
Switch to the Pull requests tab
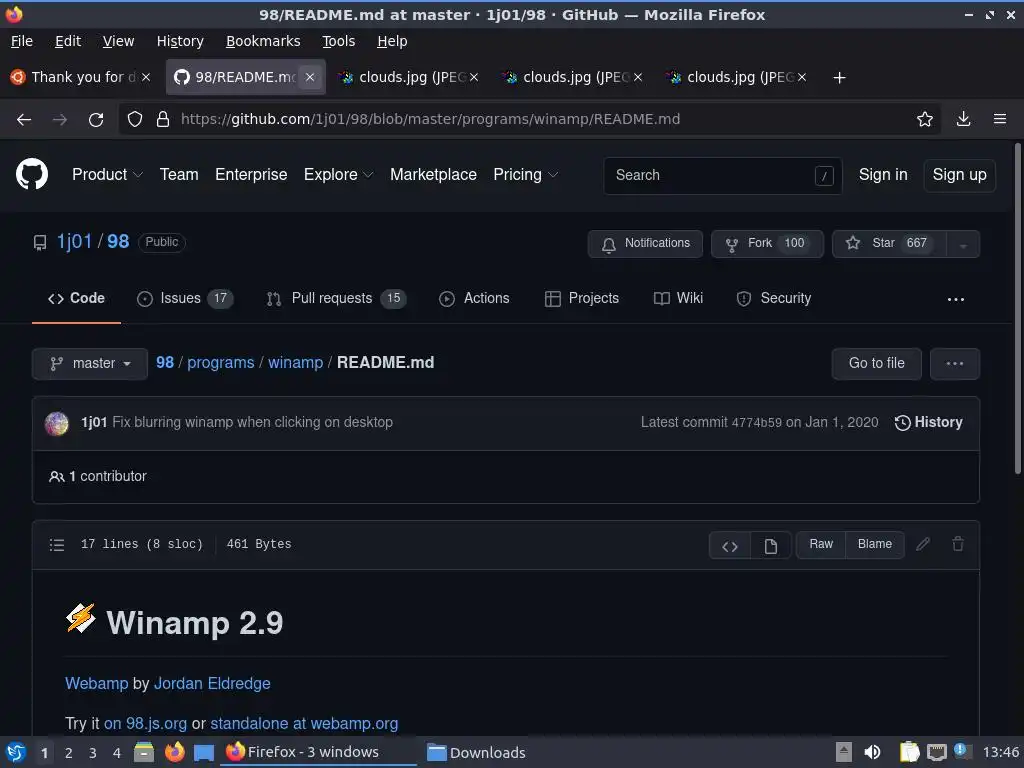tap(336, 298)
